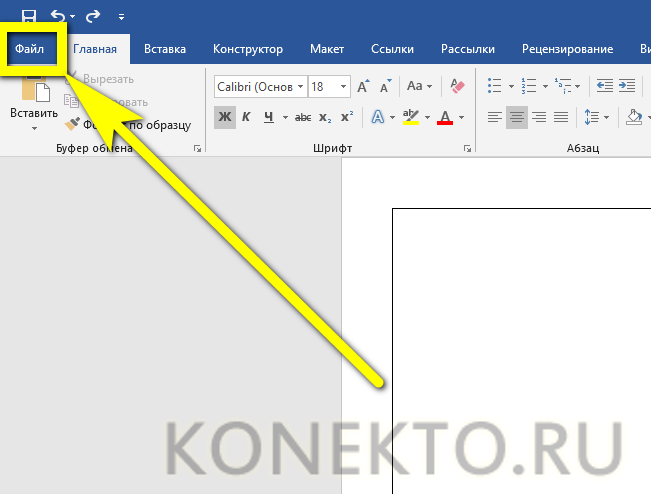The height and width of the screenshot is (494, 651).
Task: Open the Рассылки tab
Action: click(x=468, y=49)
